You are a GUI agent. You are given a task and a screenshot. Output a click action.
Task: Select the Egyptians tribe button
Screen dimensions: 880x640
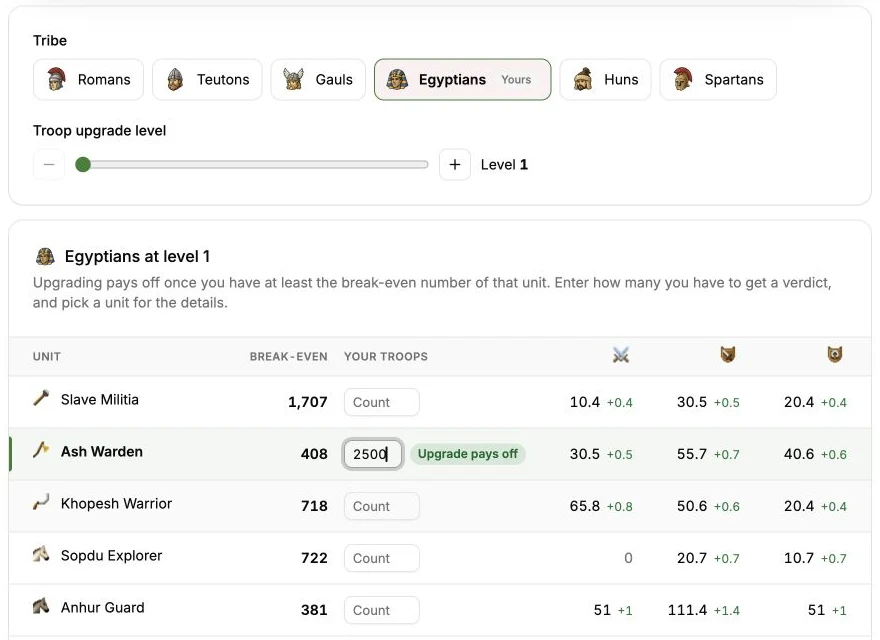(462, 80)
